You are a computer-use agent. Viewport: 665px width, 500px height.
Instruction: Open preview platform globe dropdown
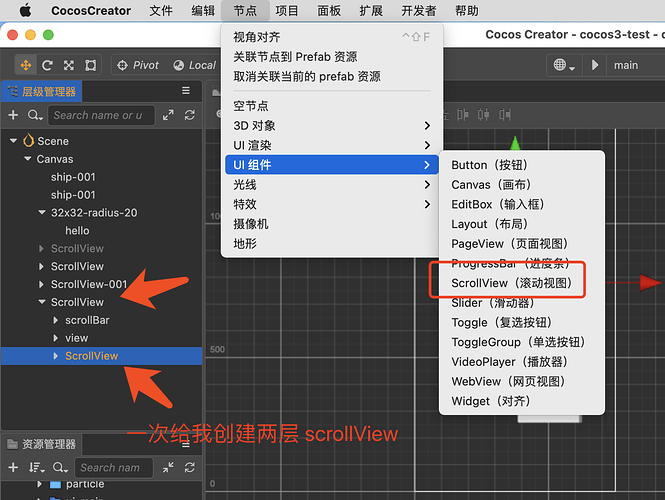click(564, 65)
